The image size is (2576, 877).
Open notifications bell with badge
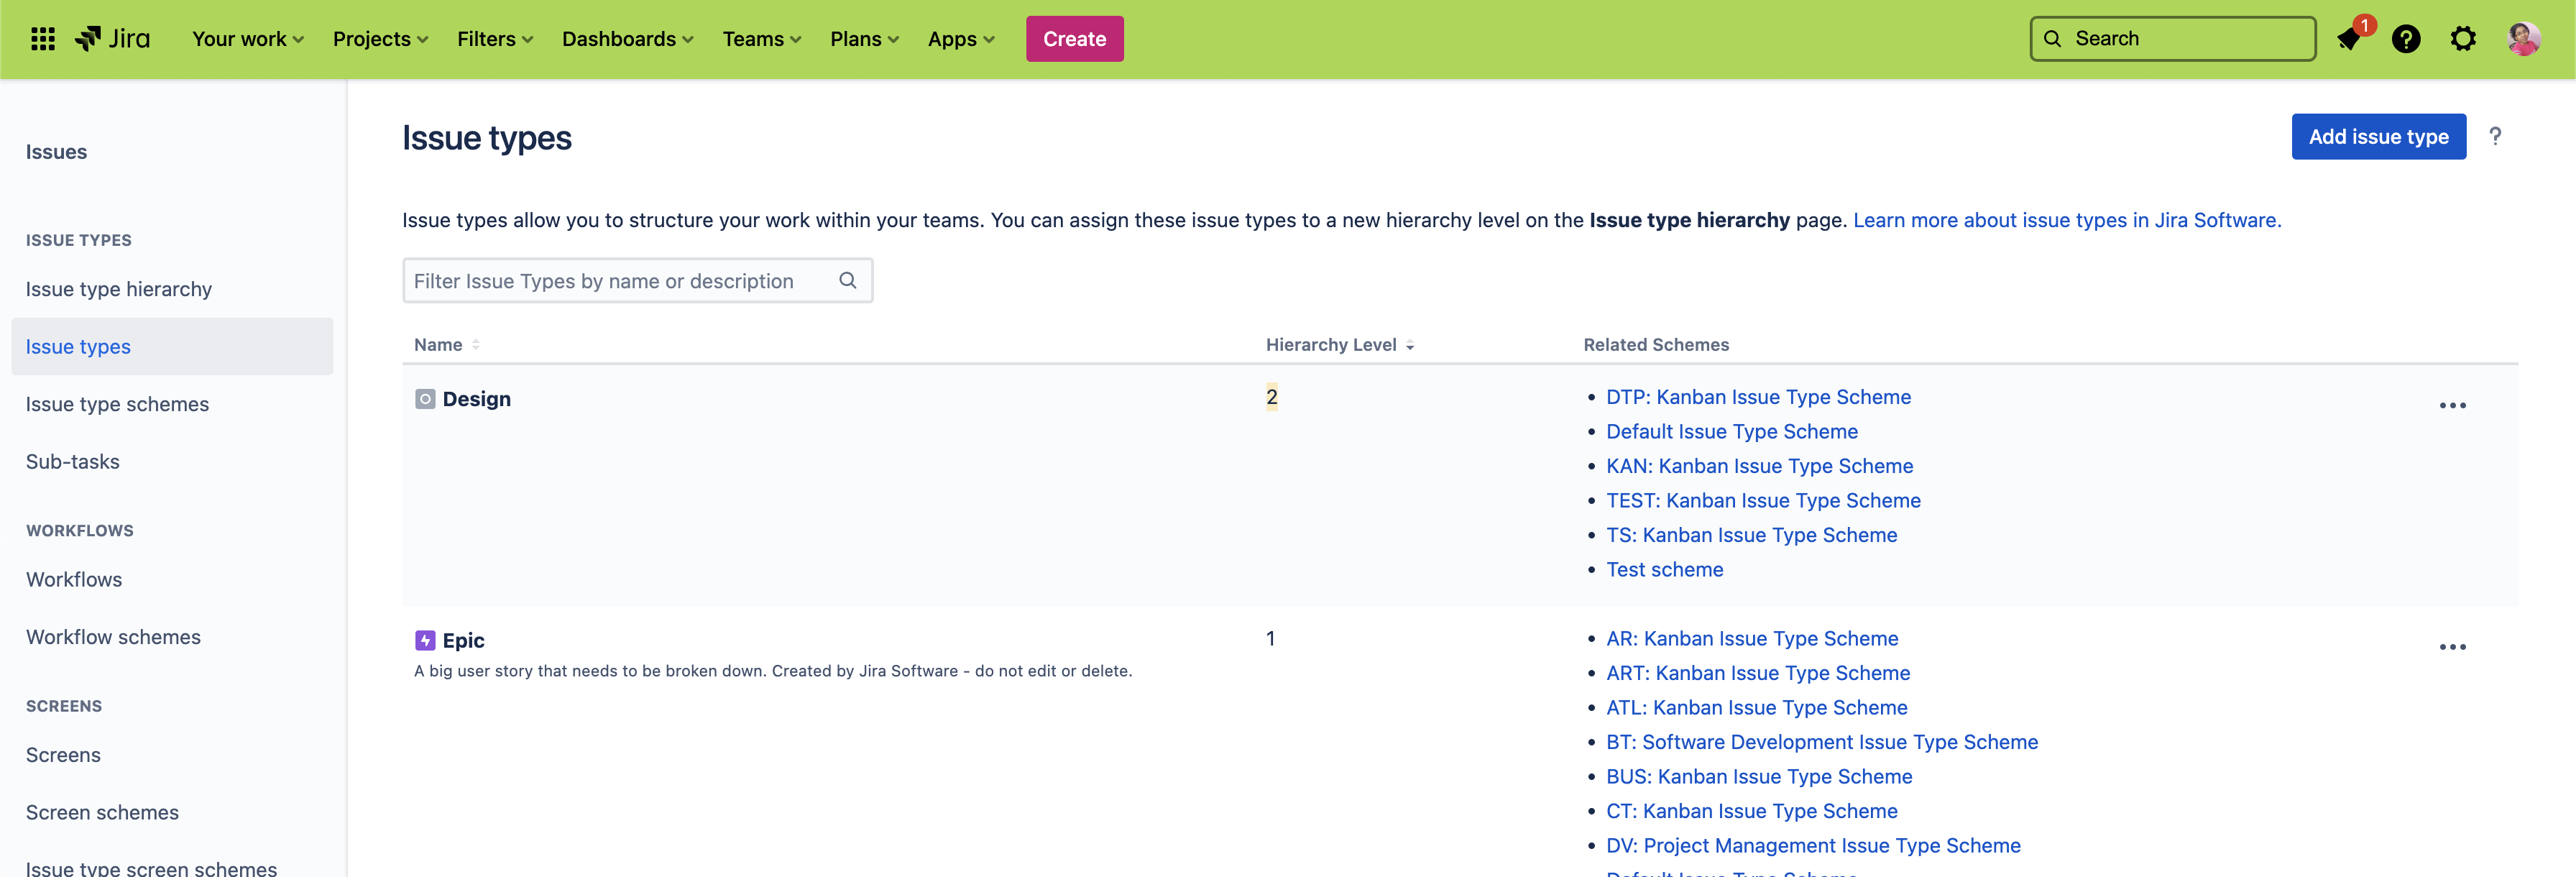click(x=2349, y=38)
